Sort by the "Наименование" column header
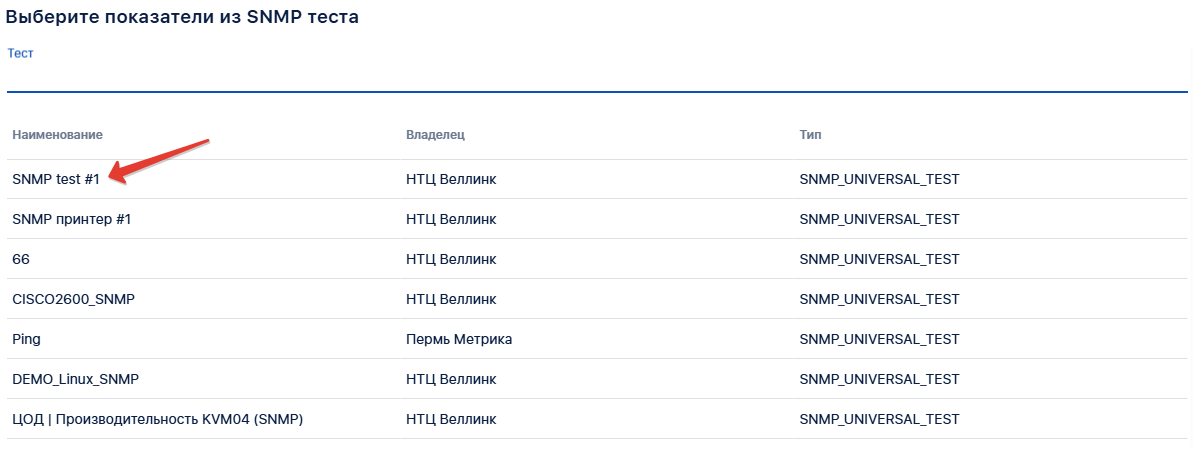The width and height of the screenshot is (1193, 455). 58,134
